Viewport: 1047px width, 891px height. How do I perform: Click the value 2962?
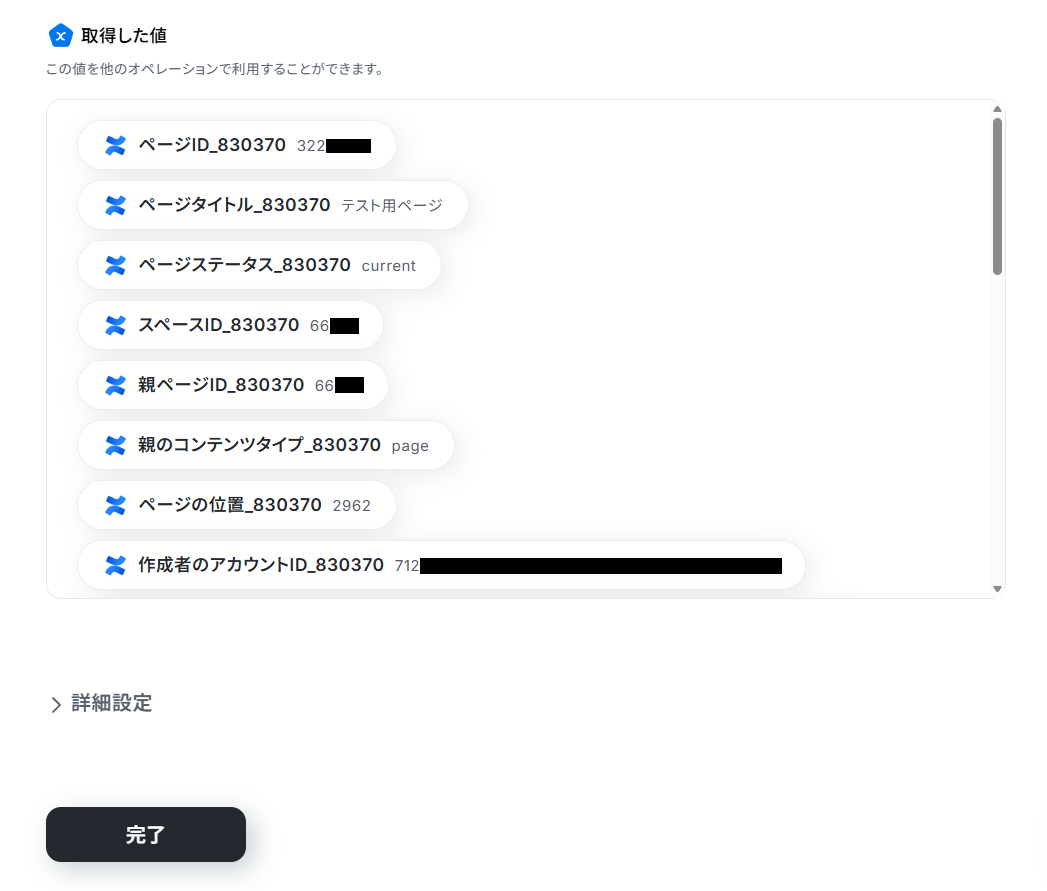pyautogui.click(x=351, y=506)
